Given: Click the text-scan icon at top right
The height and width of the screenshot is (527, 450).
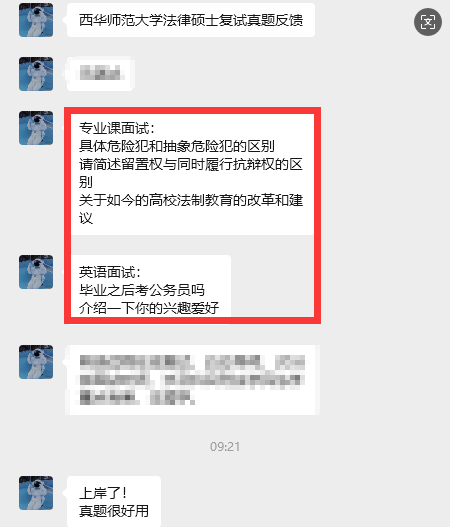Looking at the screenshot, I should 427,22.
